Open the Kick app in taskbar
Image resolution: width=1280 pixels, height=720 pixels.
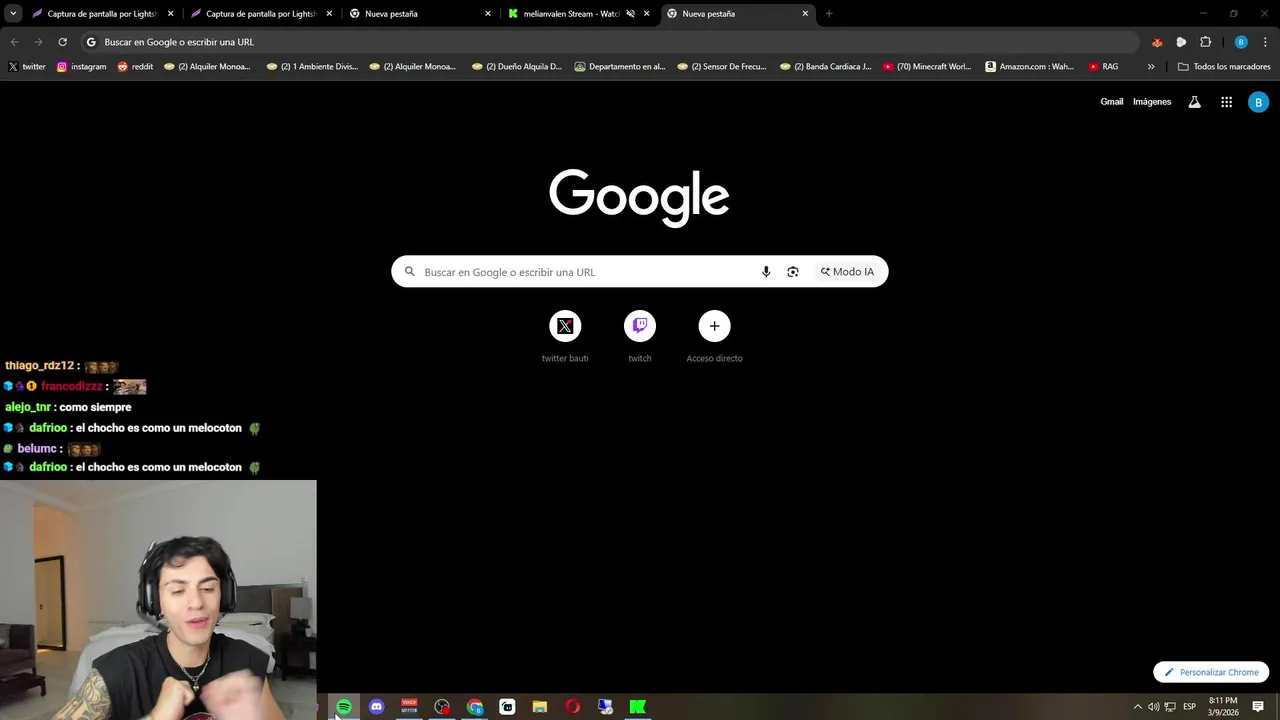[x=637, y=707]
